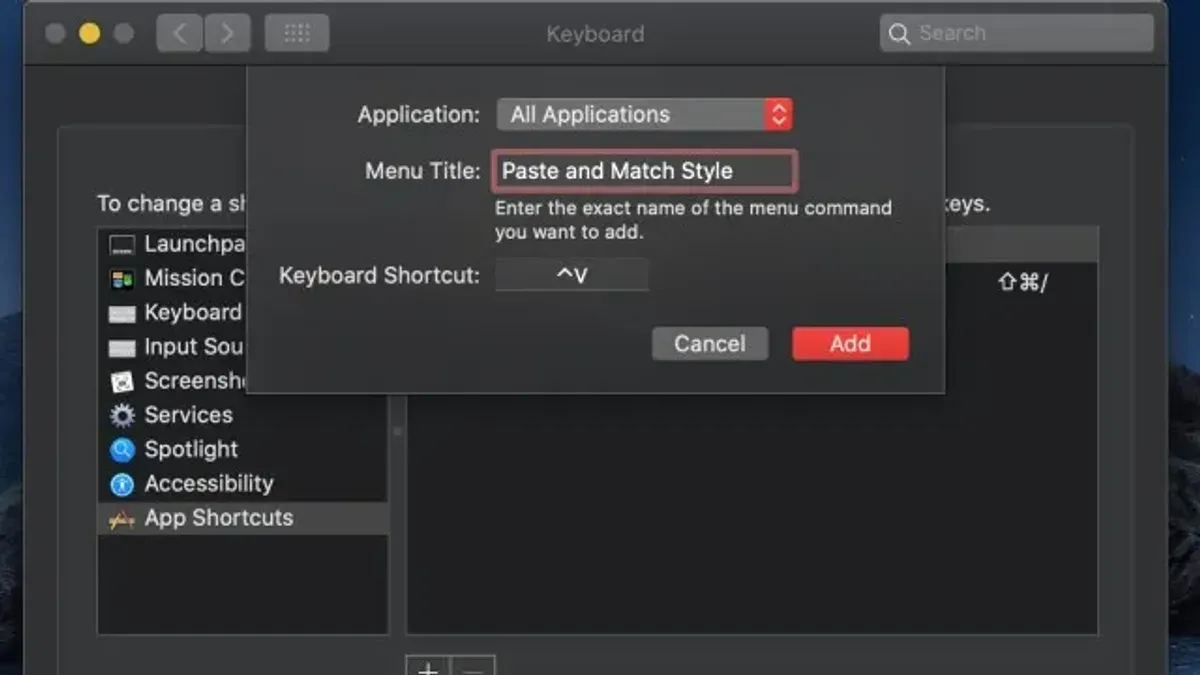Open the All Applications dropdown
Viewport: 1200px width, 675px height.
pos(645,114)
